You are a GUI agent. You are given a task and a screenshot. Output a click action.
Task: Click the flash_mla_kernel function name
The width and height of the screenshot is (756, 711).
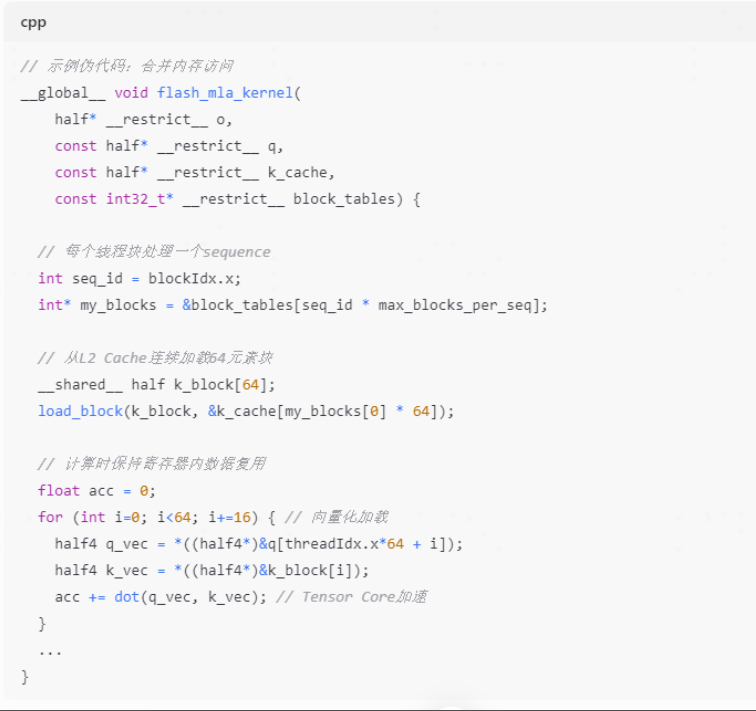coord(225,93)
